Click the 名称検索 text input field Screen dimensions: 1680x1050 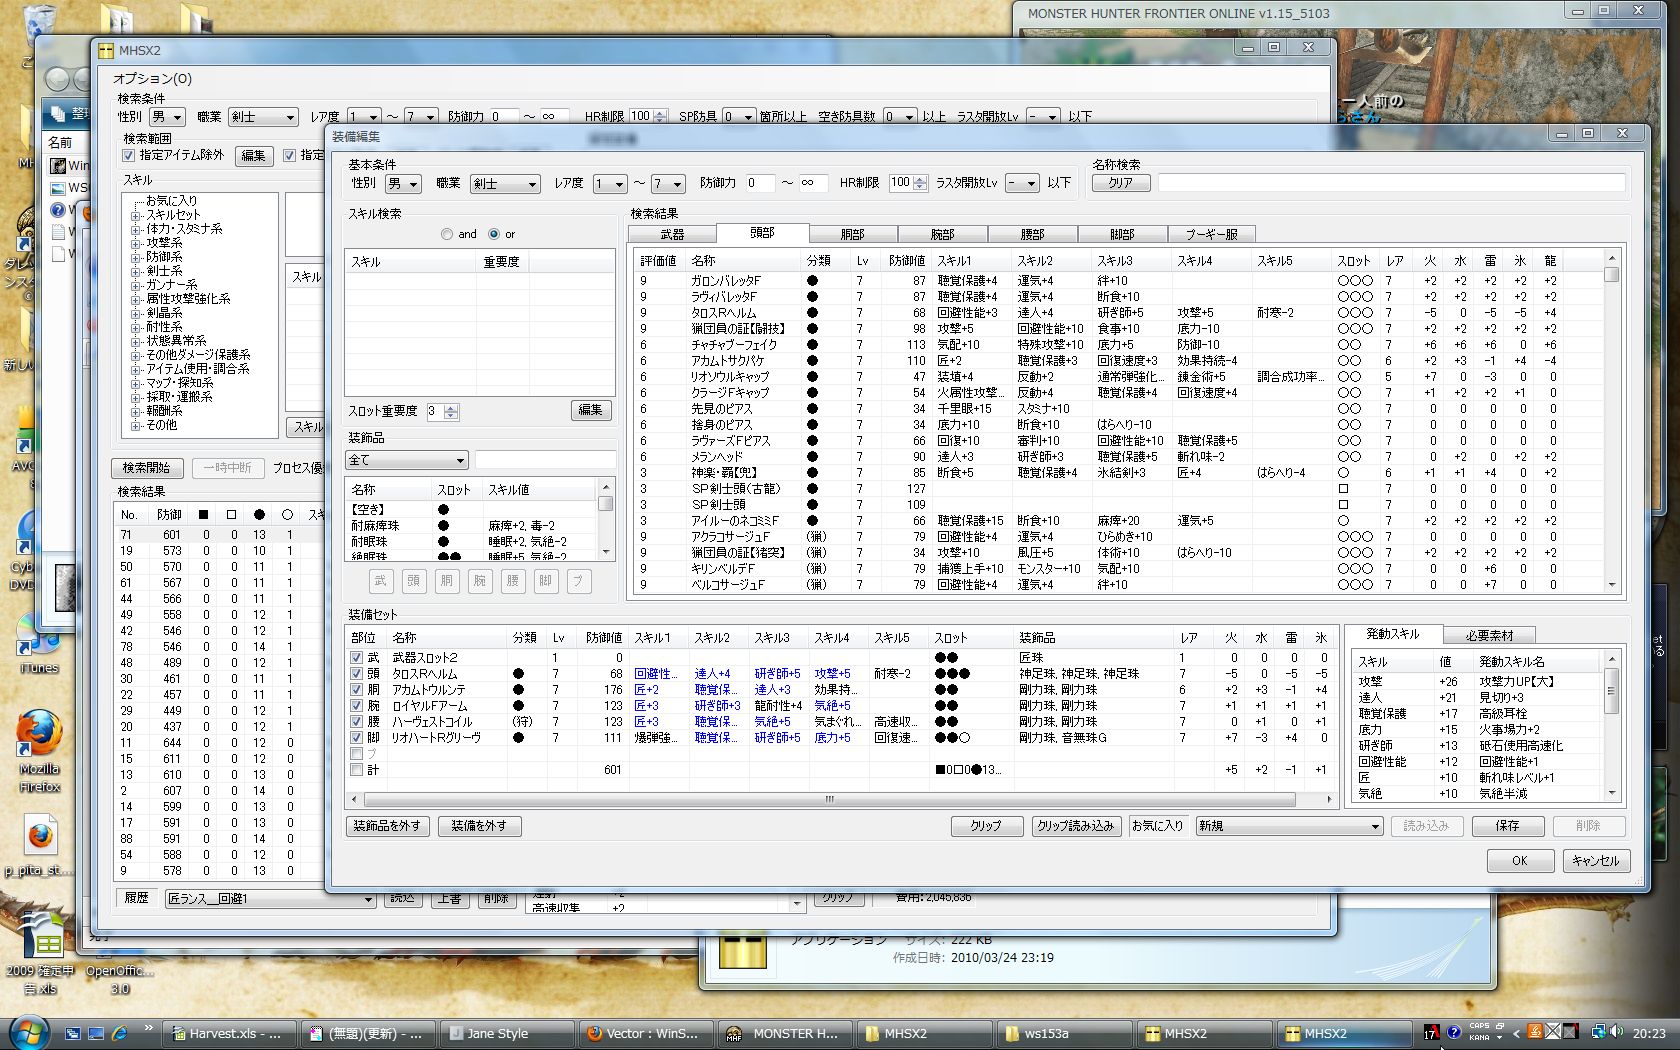pos(1391,183)
